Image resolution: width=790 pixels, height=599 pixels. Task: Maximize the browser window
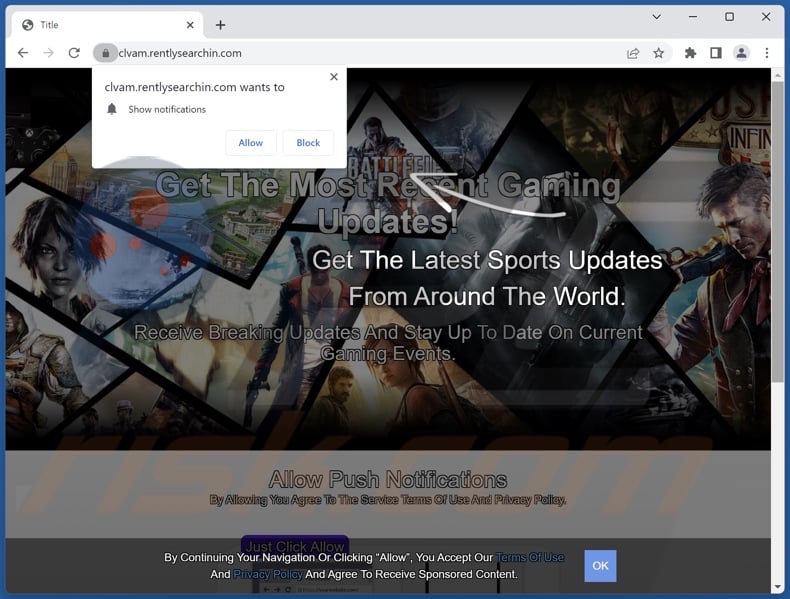pyautogui.click(x=729, y=17)
